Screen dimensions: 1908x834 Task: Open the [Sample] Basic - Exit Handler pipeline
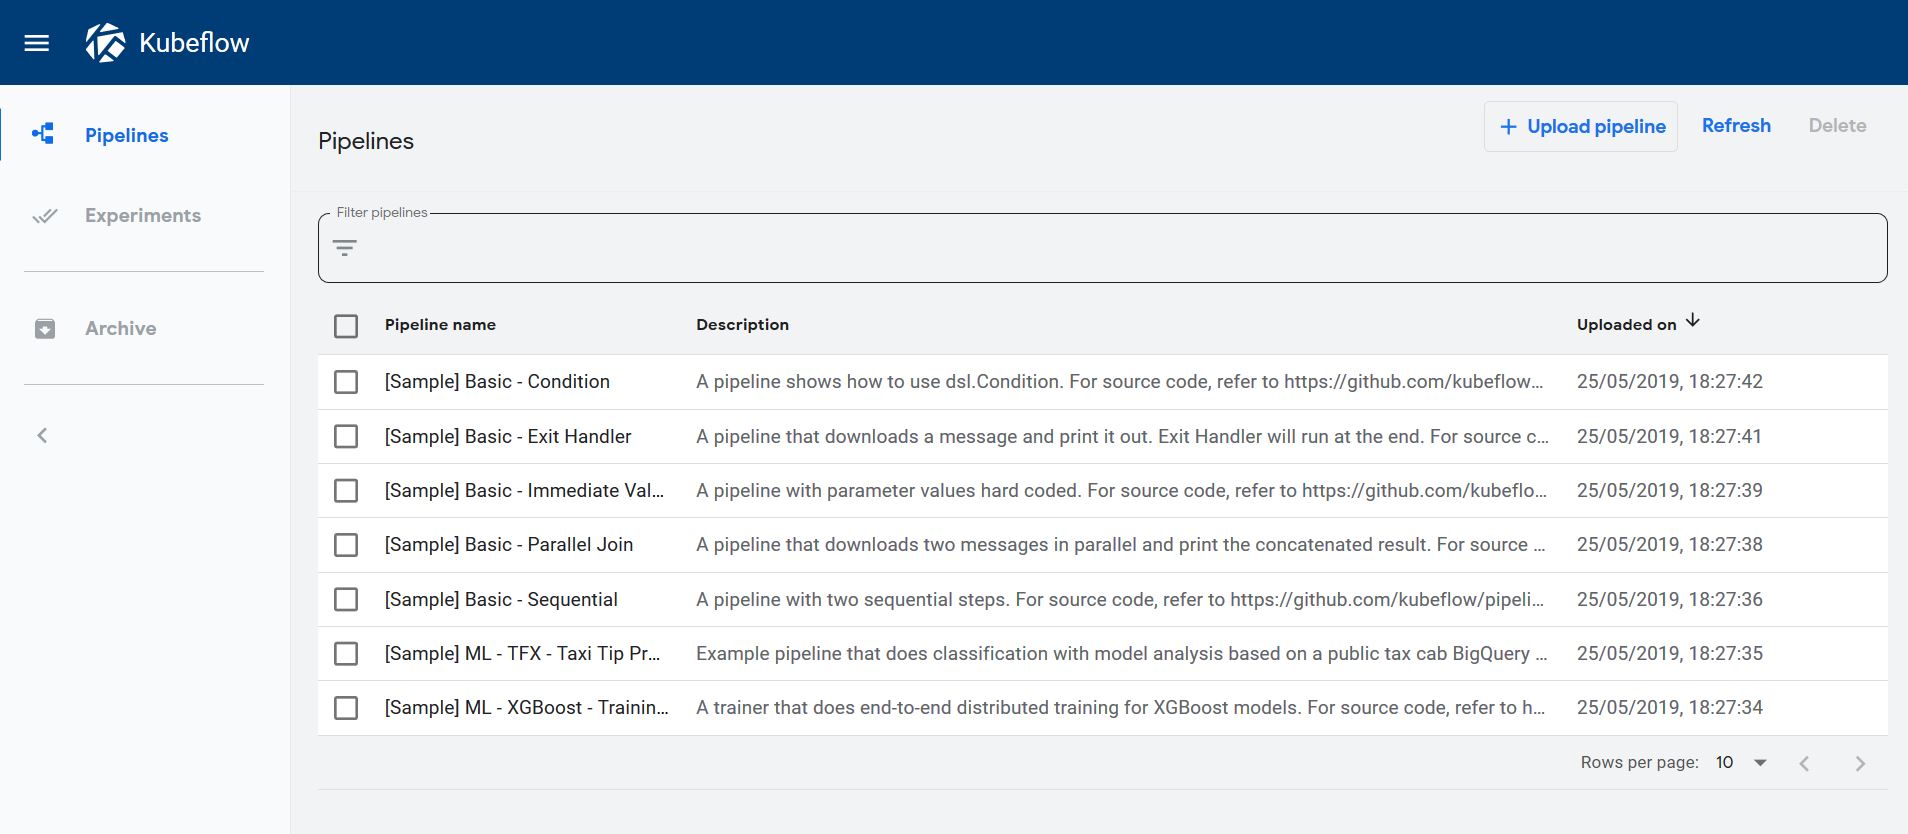click(x=508, y=437)
